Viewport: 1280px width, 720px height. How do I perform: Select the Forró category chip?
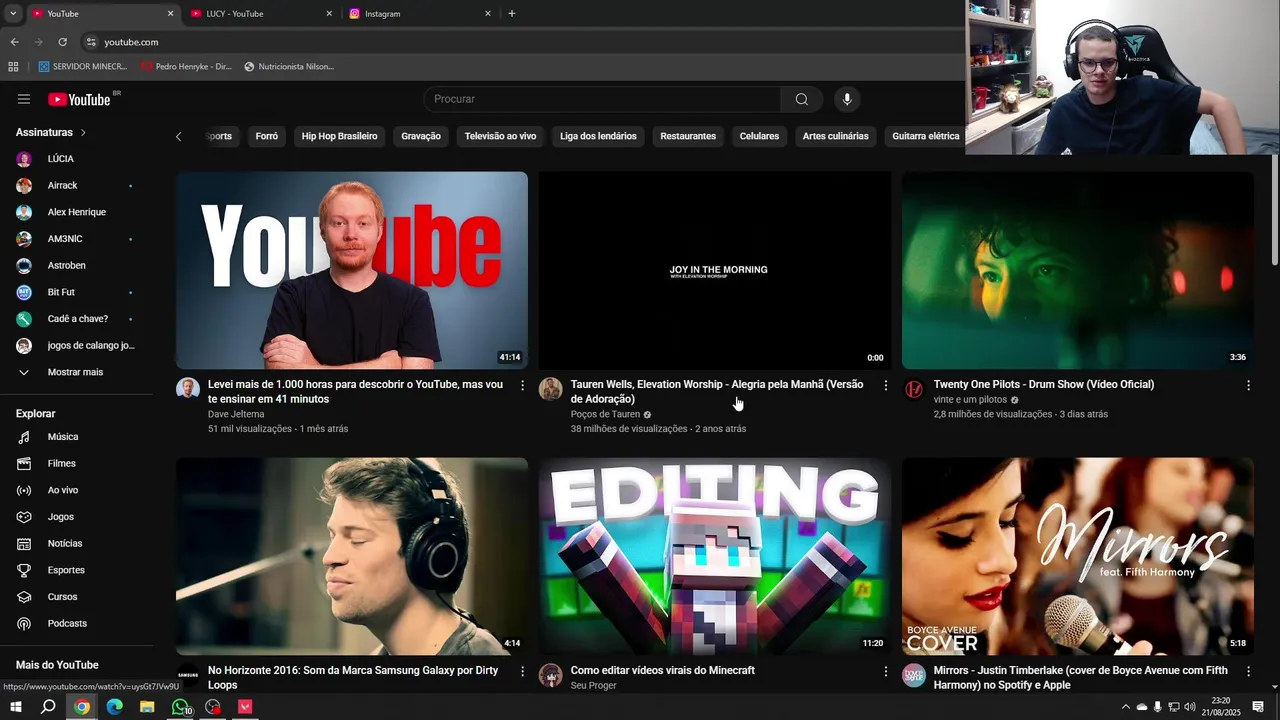tap(267, 136)
